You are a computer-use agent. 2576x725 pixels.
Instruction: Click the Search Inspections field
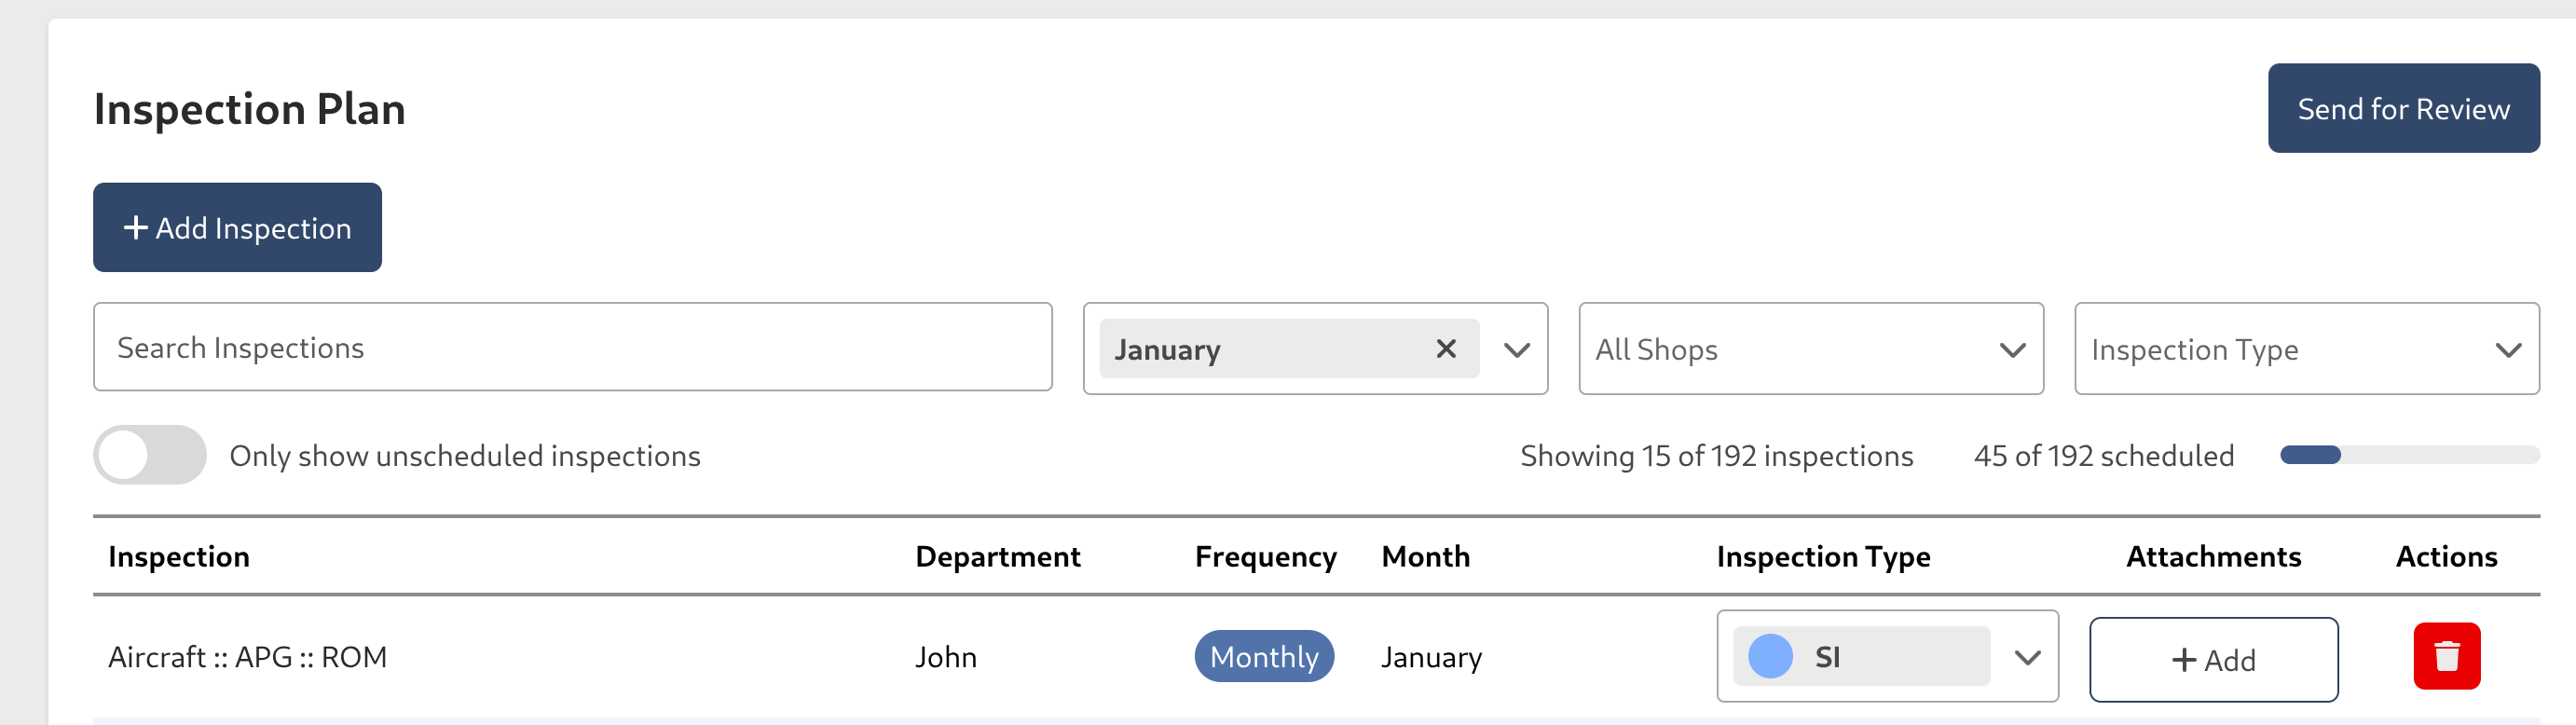(572, 347)
